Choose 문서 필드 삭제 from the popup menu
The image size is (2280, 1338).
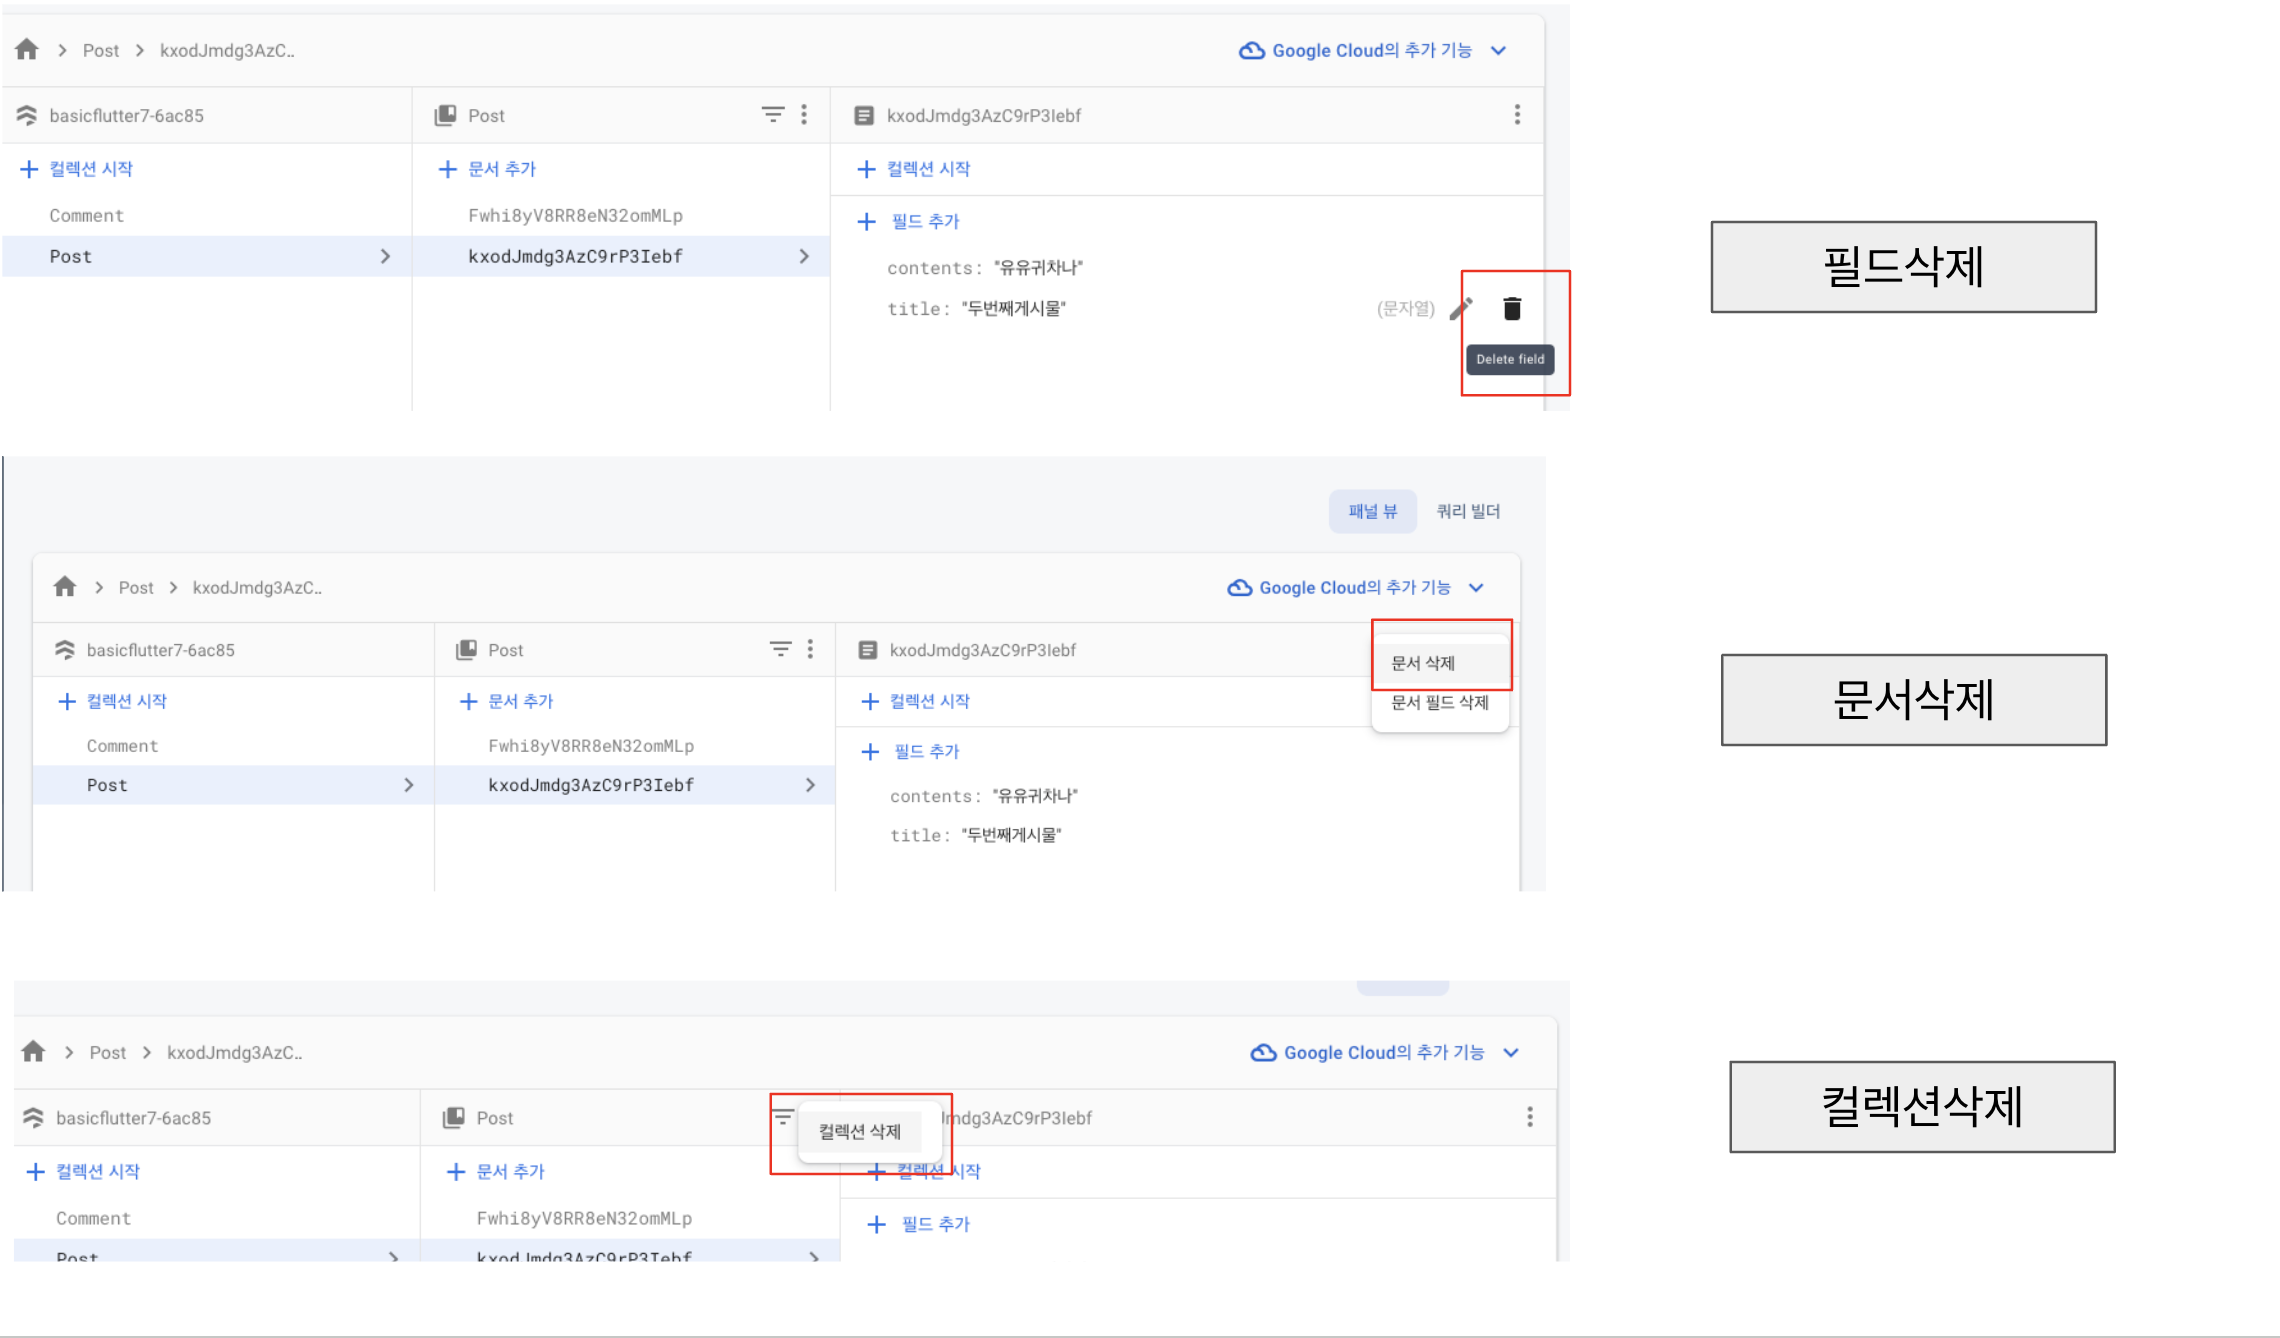click(1439, 702)
